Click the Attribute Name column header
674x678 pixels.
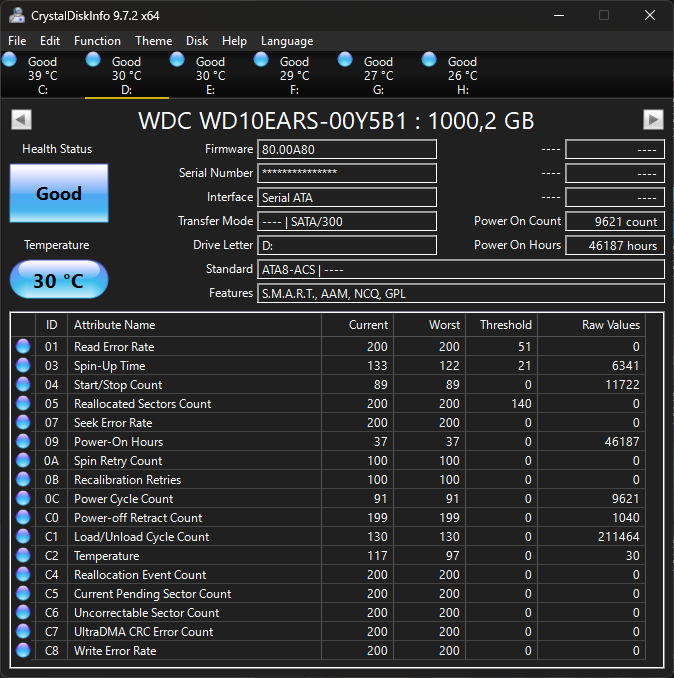pos(195,325)
